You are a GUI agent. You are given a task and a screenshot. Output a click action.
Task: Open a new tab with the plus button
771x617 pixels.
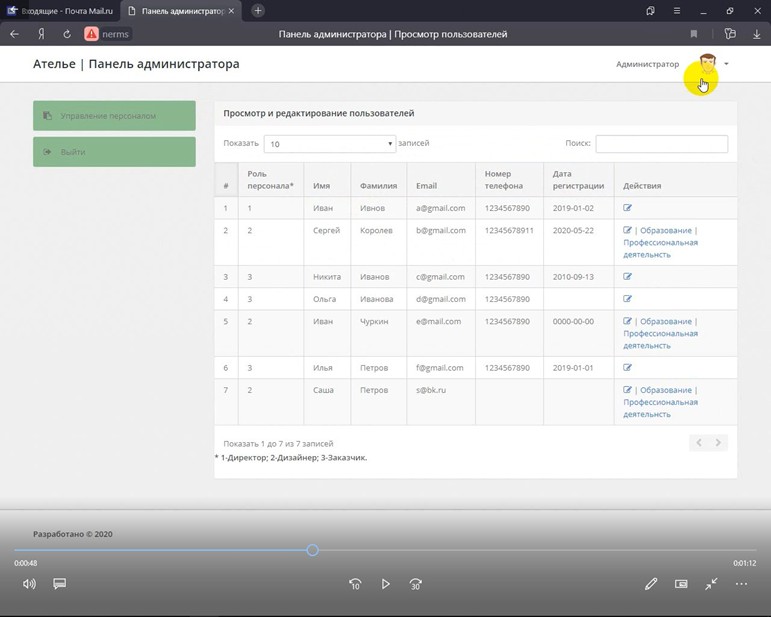click(258, 10)
